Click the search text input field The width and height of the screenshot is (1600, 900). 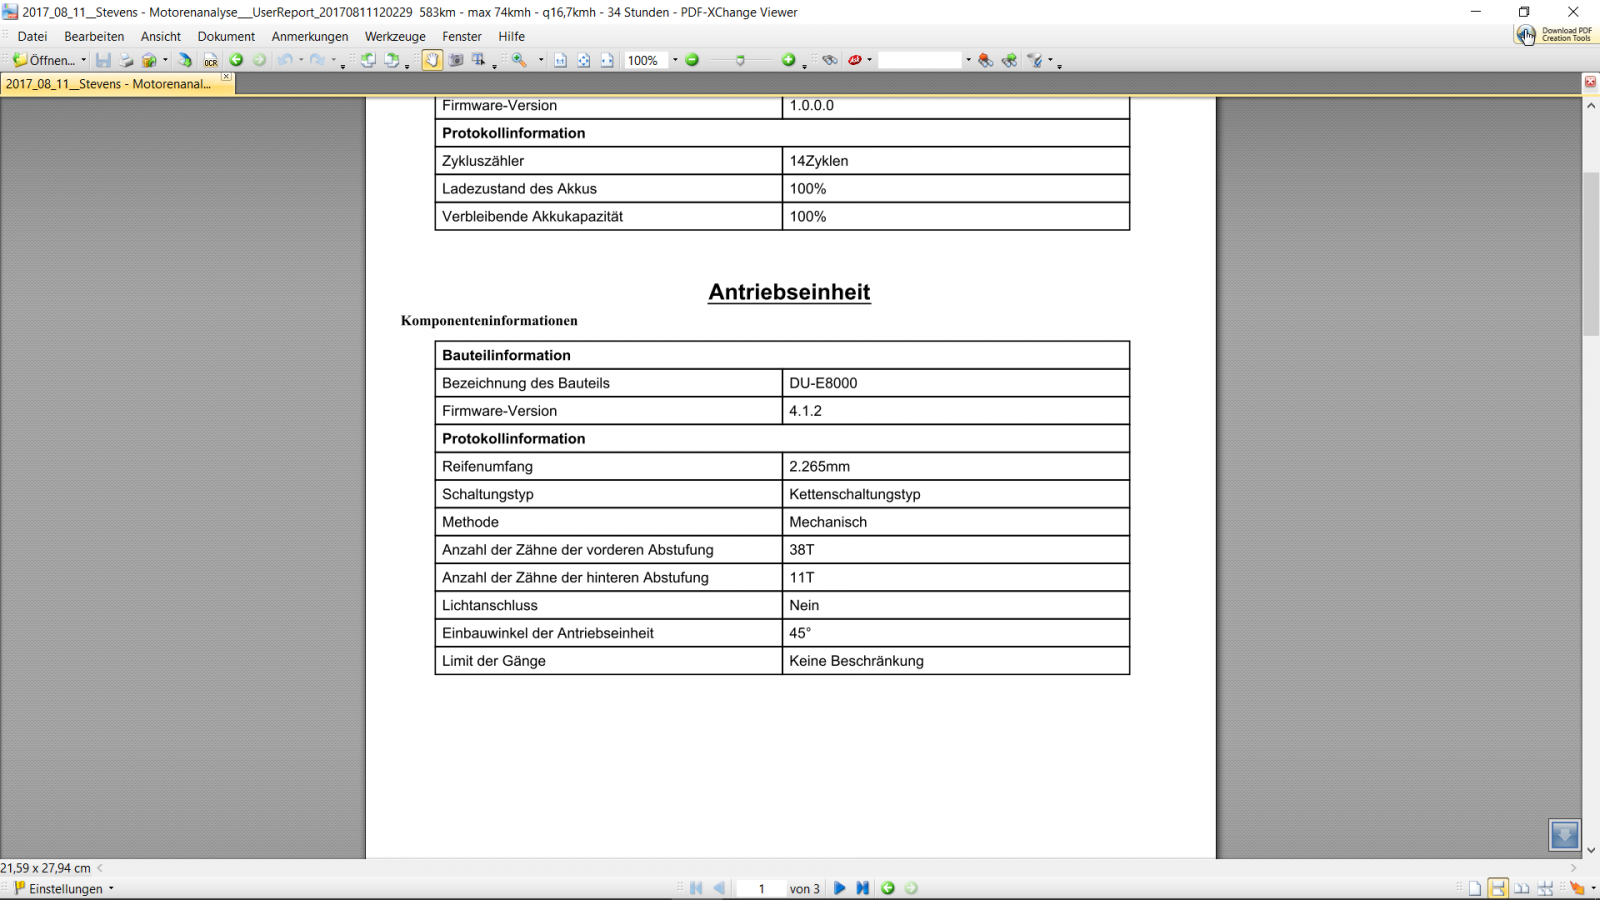coord(920,60)
